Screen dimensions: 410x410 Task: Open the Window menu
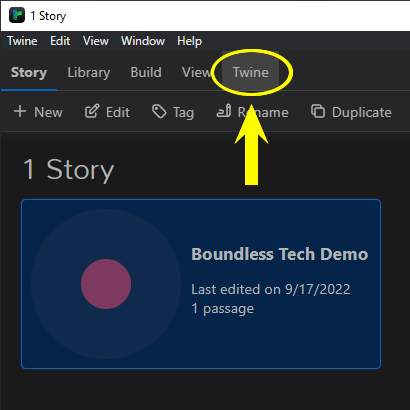coord(143,41)
